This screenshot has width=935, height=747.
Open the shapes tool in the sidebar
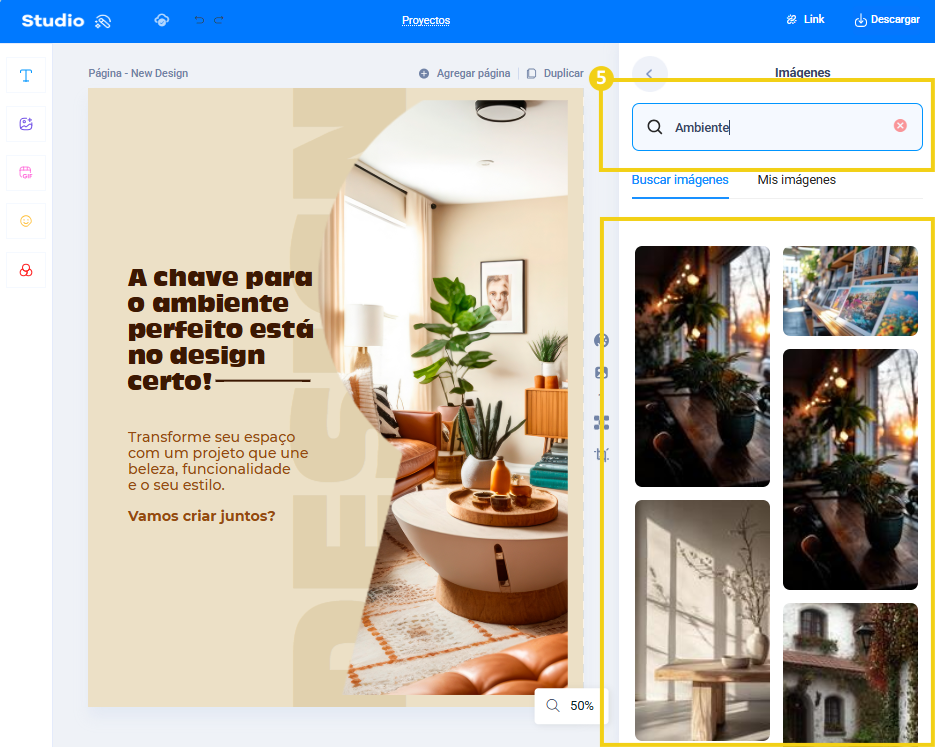[x=26, y=270]
